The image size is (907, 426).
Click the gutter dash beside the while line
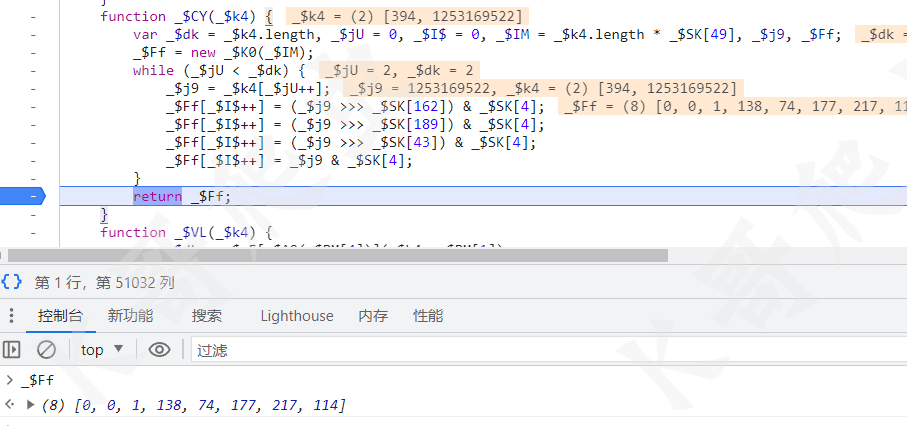[33, 71]
